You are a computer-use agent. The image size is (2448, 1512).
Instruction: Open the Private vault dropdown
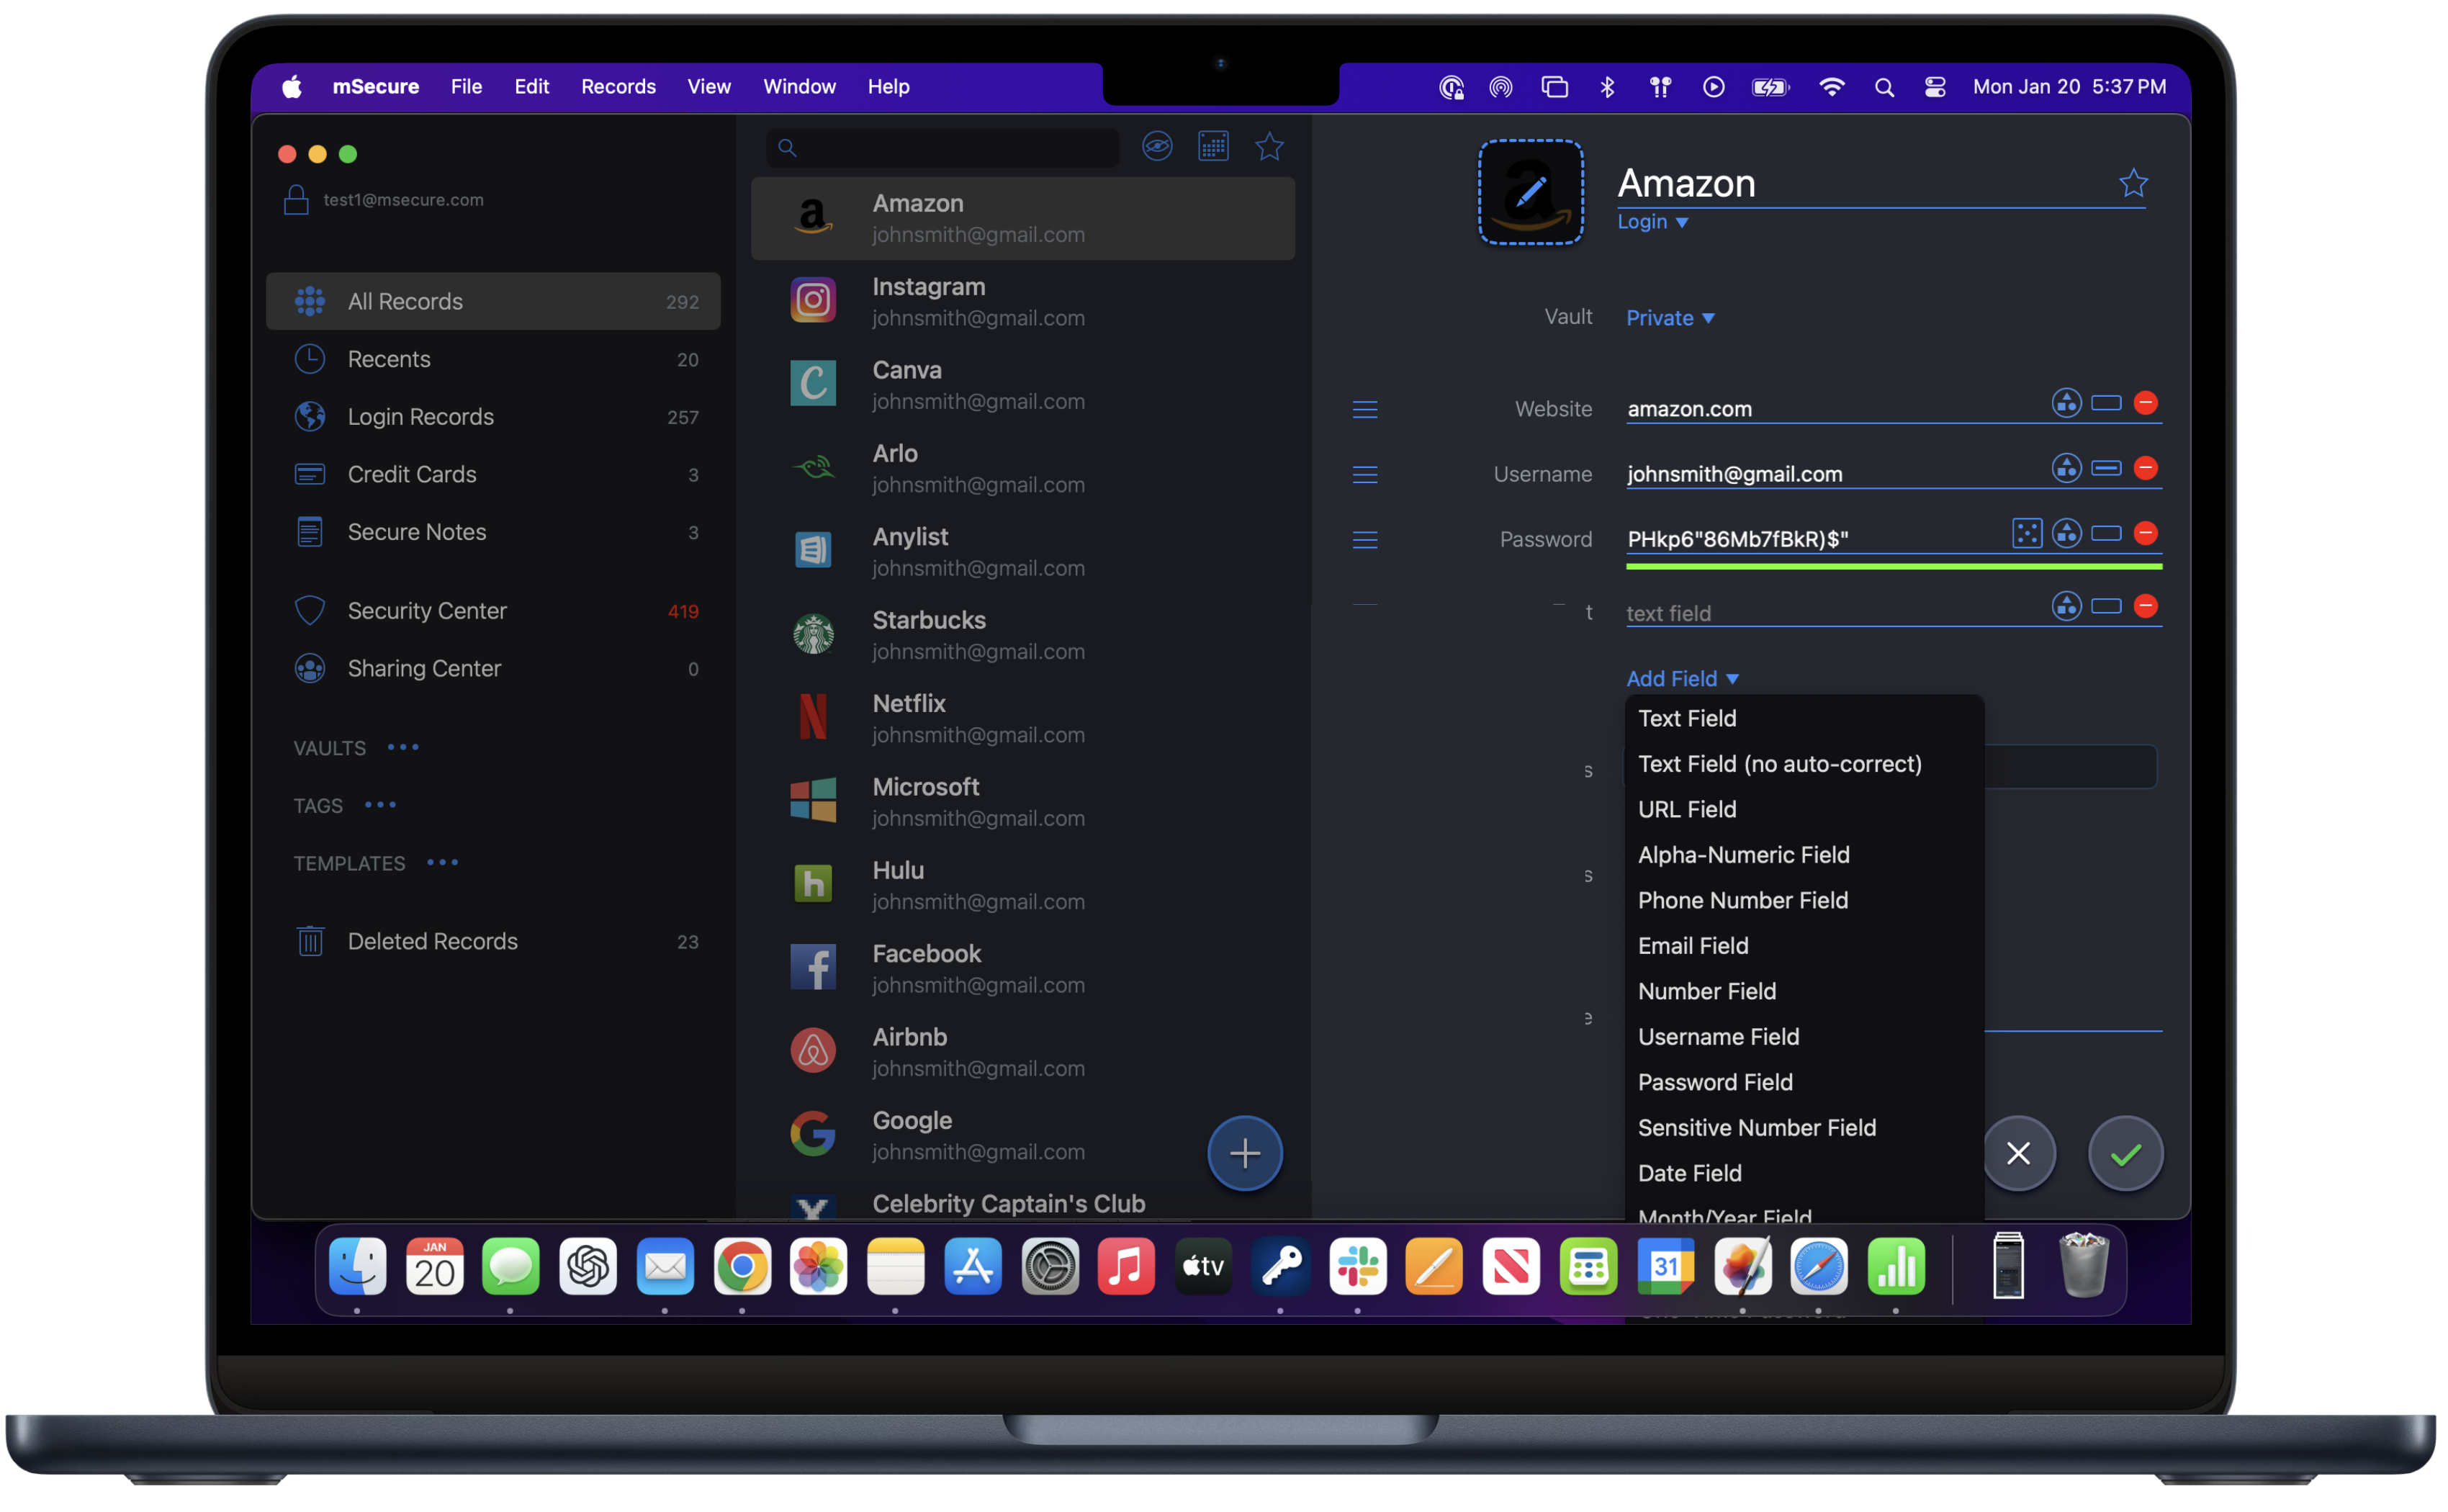(1669, 318)
